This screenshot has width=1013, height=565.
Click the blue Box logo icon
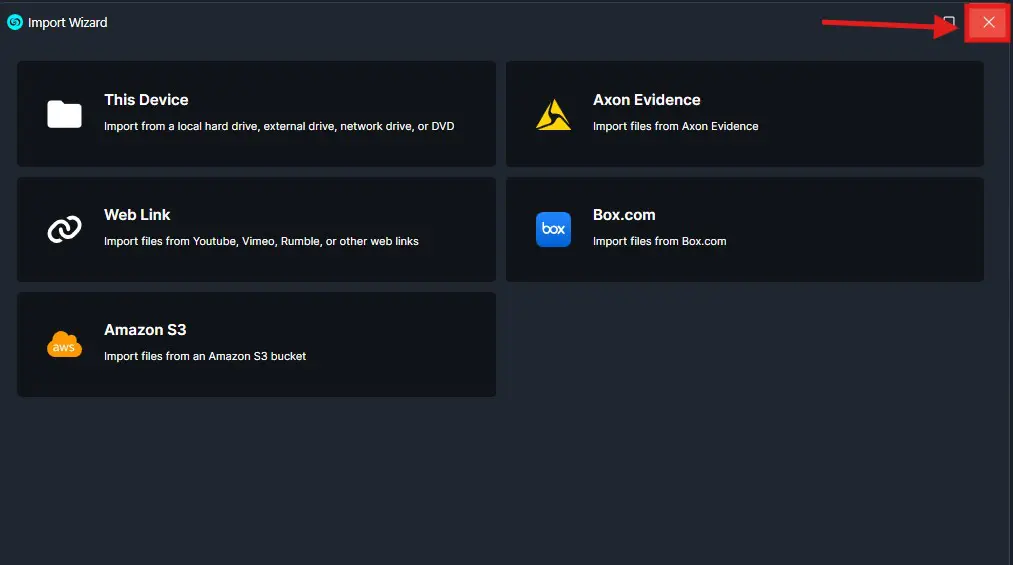(x=553, y=229)
